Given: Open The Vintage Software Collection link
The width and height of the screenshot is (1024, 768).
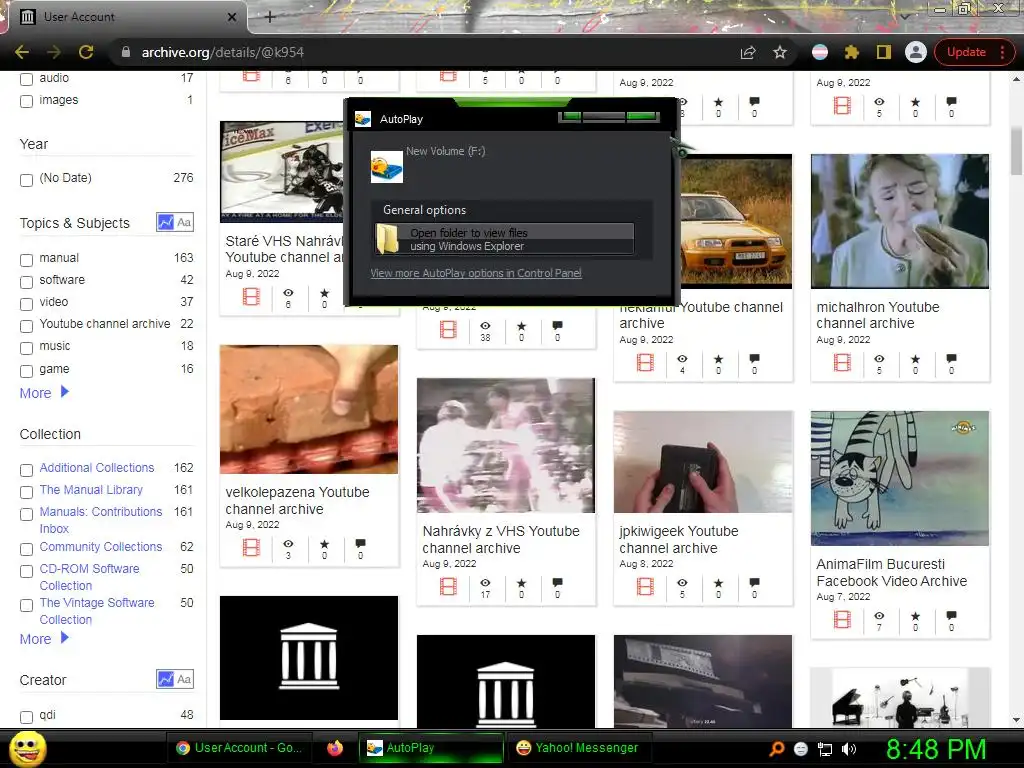Looking at the screenshot, I should (x=97, y=611).
